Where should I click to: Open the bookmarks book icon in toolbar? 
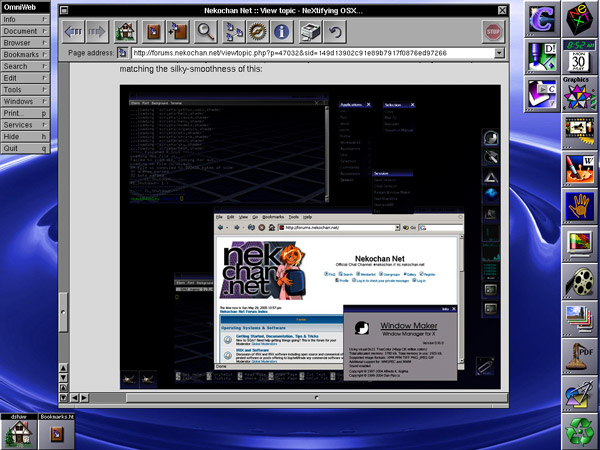click(153, 31)
